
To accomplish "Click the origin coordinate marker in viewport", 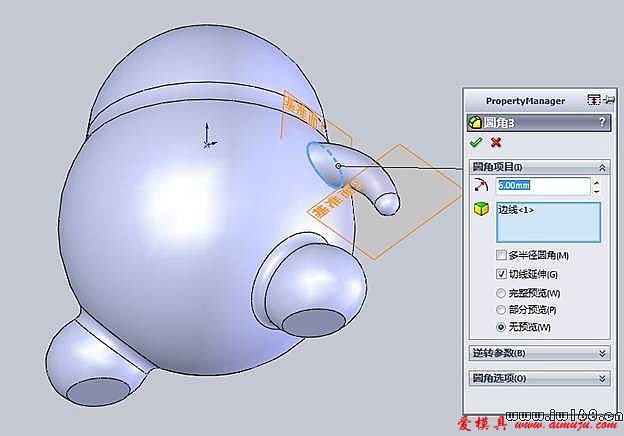I will point(206,134).
